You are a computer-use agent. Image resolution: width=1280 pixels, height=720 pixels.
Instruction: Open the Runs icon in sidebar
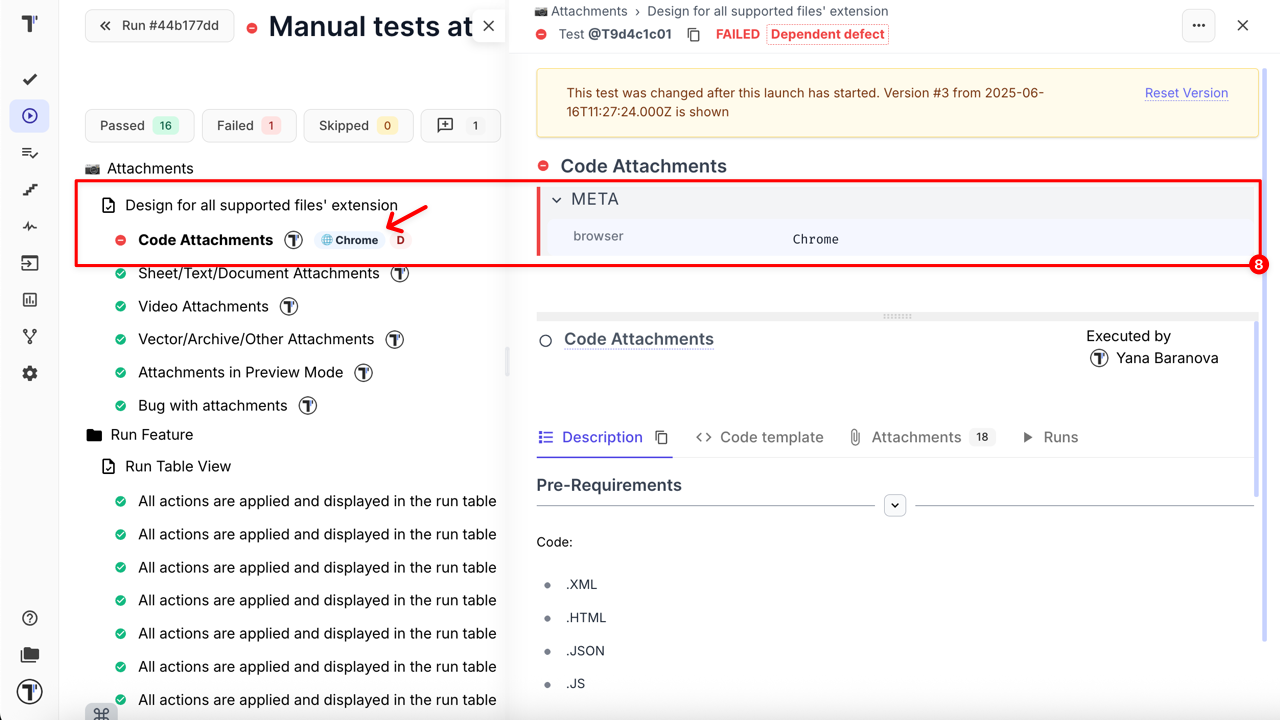[30, 116]
